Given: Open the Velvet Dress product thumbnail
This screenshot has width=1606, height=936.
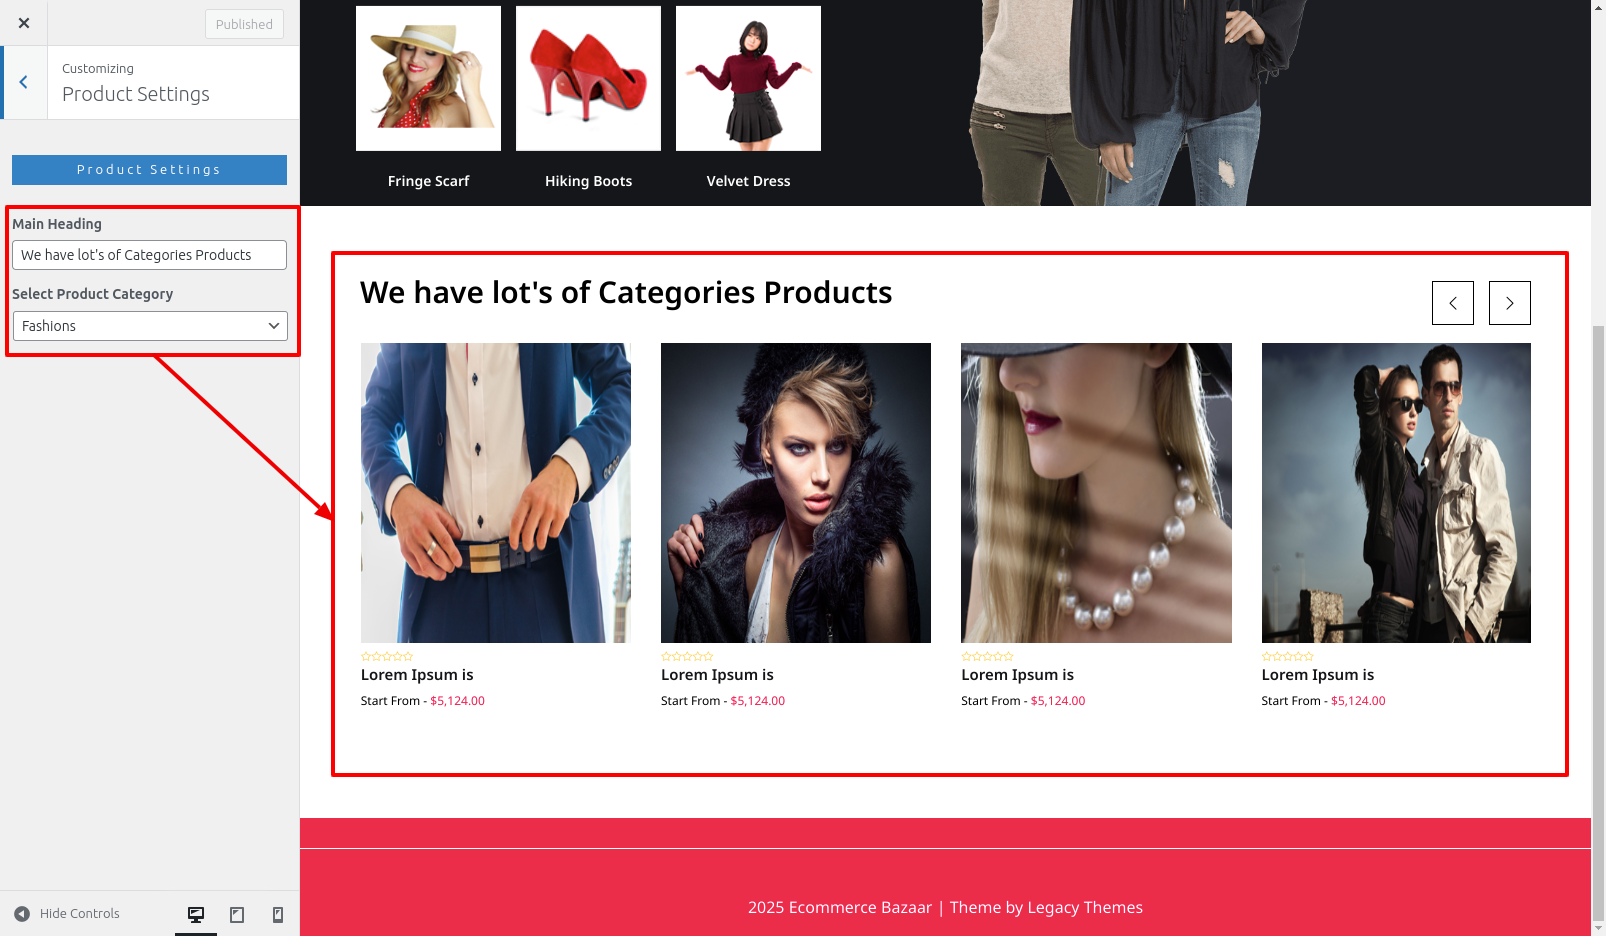Looking at the screenshot, I should click(x=748, y=78).
